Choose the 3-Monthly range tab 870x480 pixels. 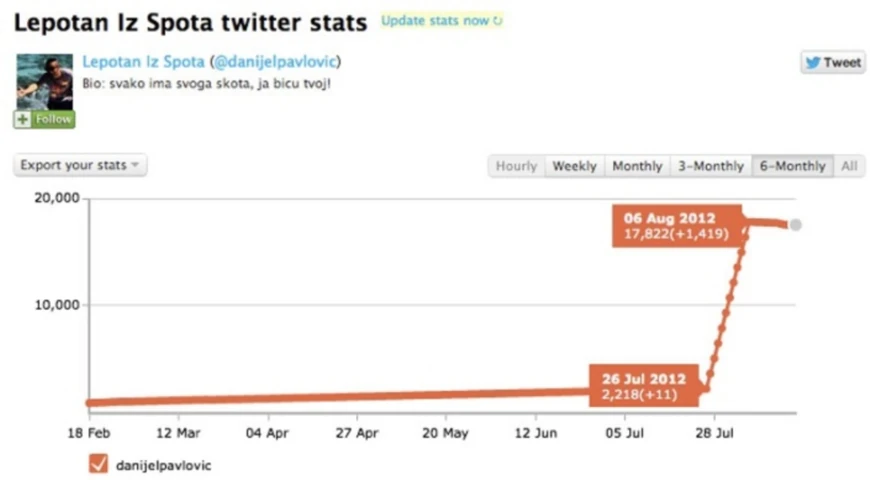711,167
